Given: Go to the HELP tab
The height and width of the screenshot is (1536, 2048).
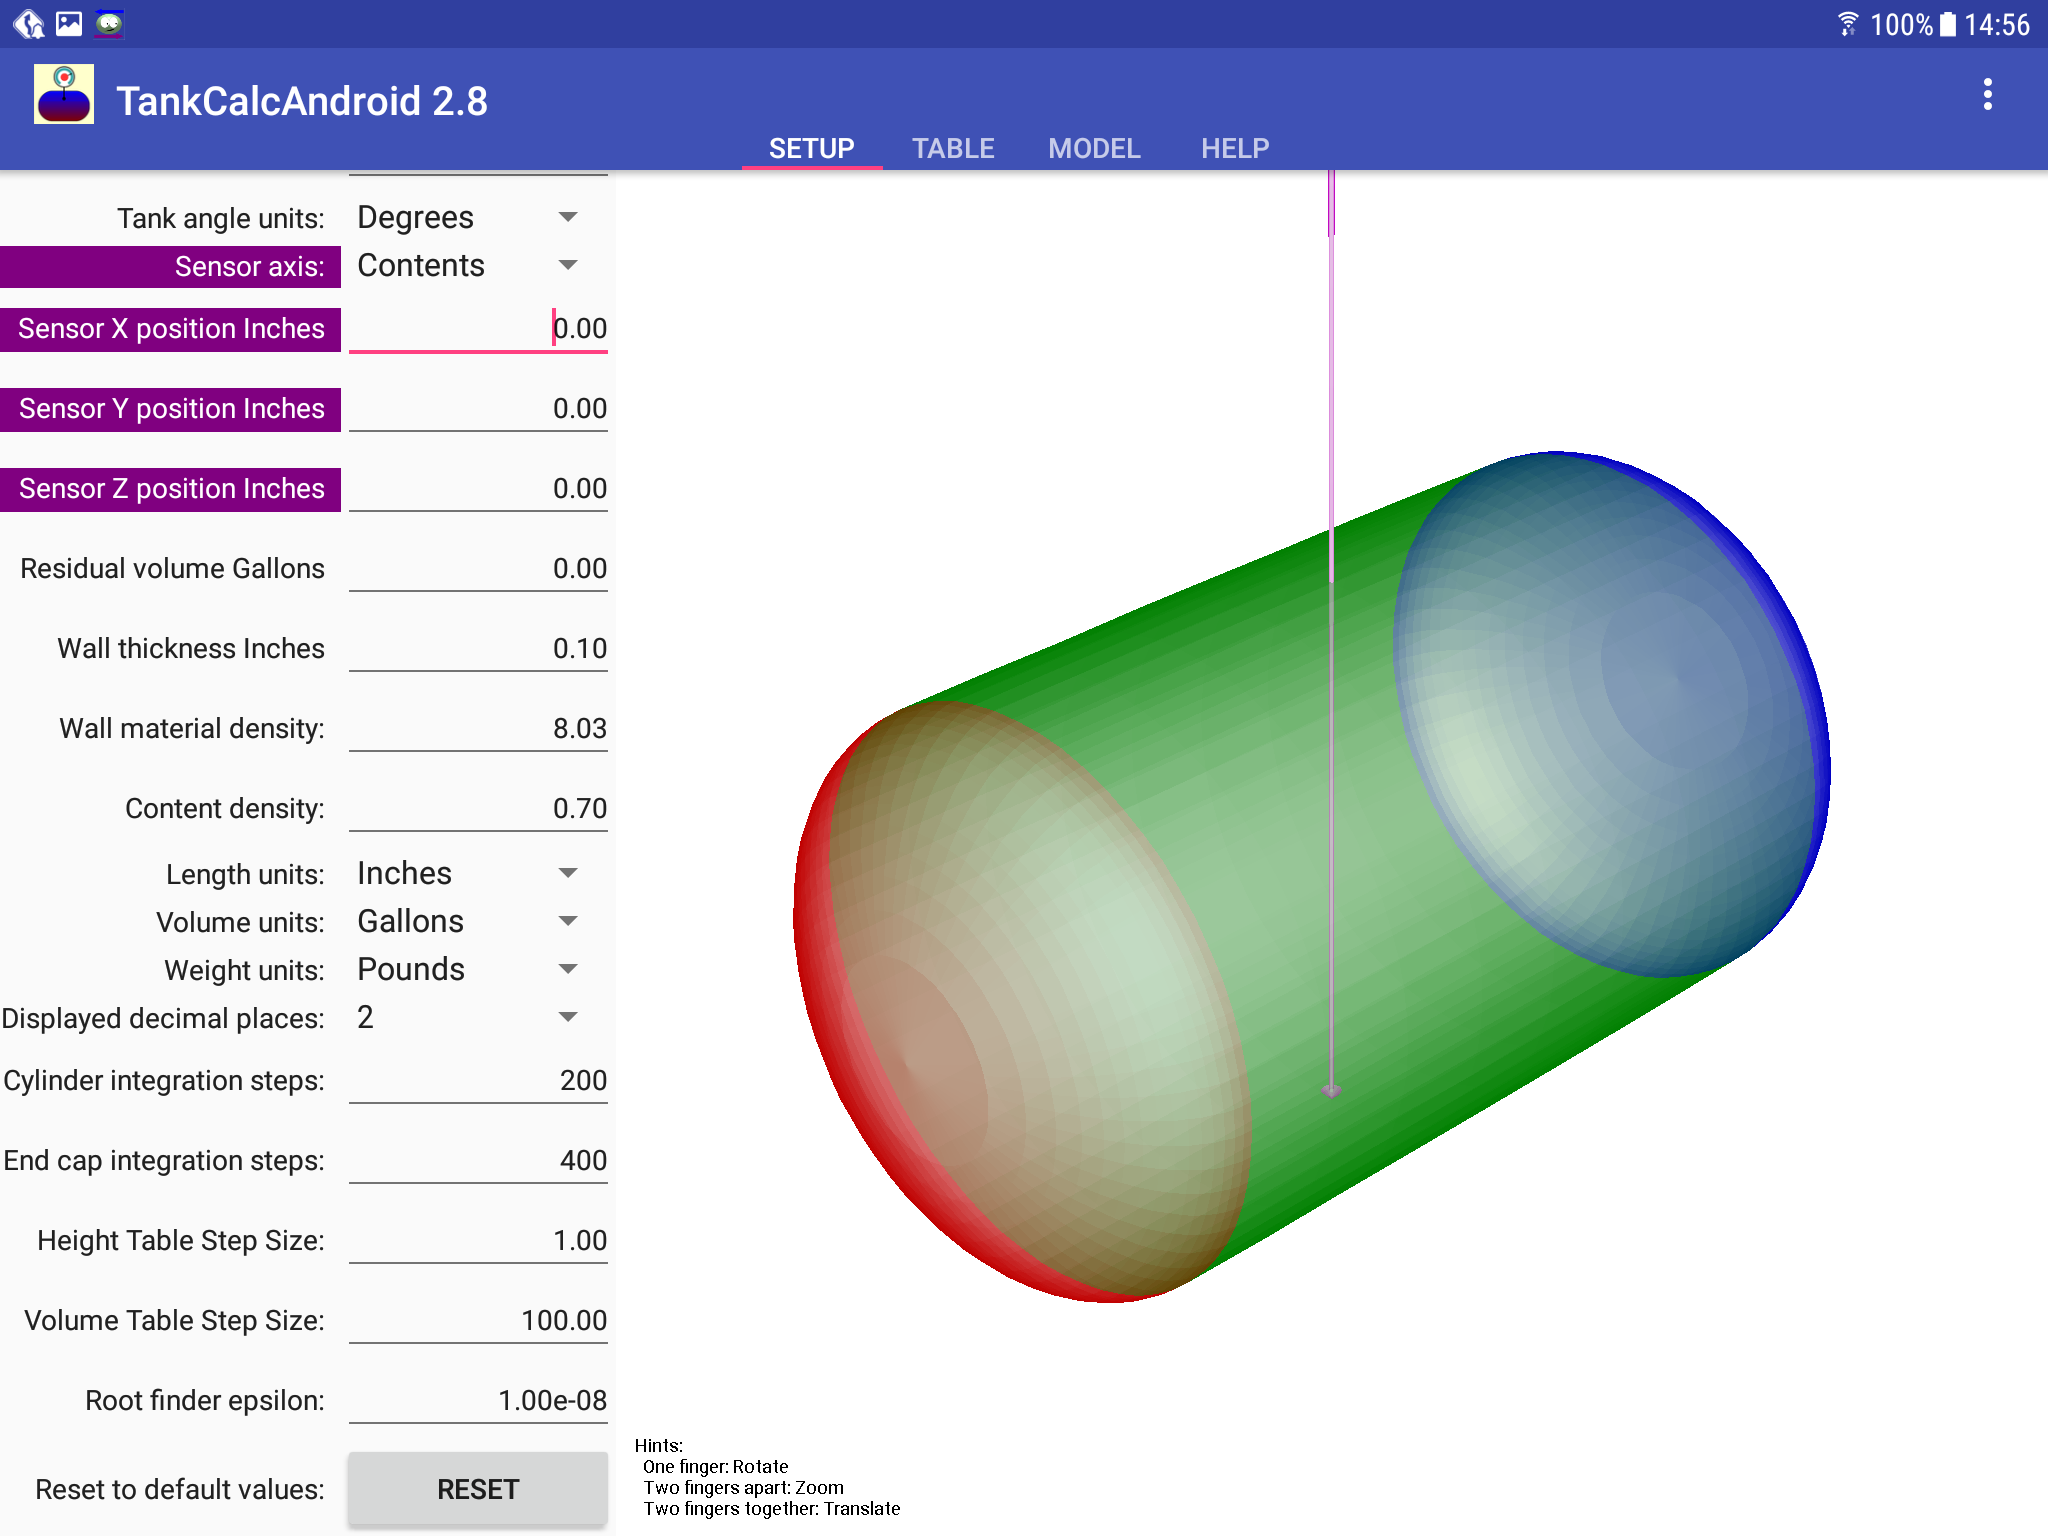Looking at the screenshot, I should (1234, 149).
